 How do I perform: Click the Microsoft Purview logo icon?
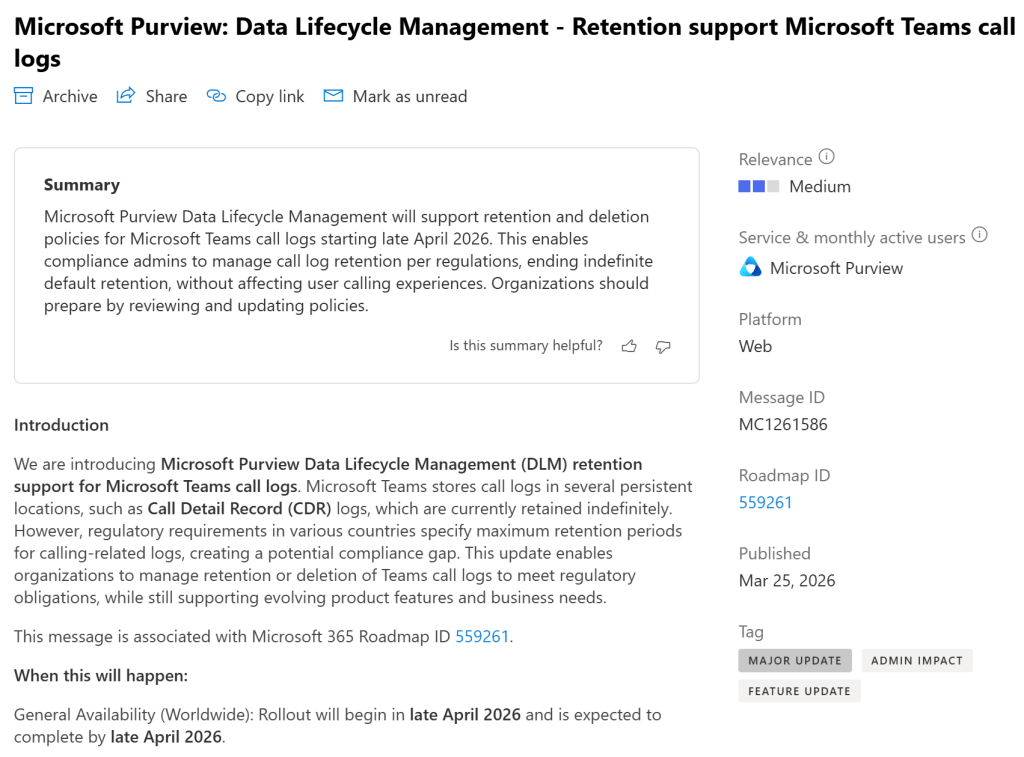[750, 267]
